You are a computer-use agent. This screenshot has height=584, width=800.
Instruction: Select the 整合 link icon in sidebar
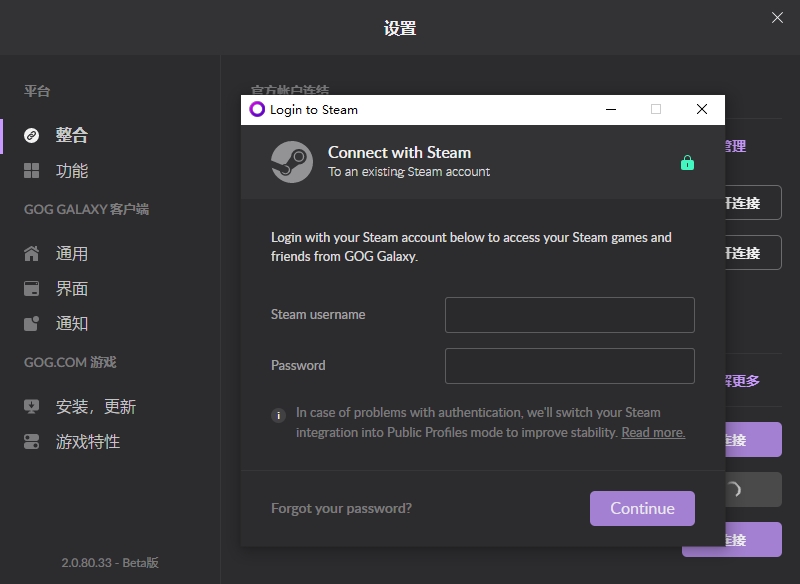point(32,135)
